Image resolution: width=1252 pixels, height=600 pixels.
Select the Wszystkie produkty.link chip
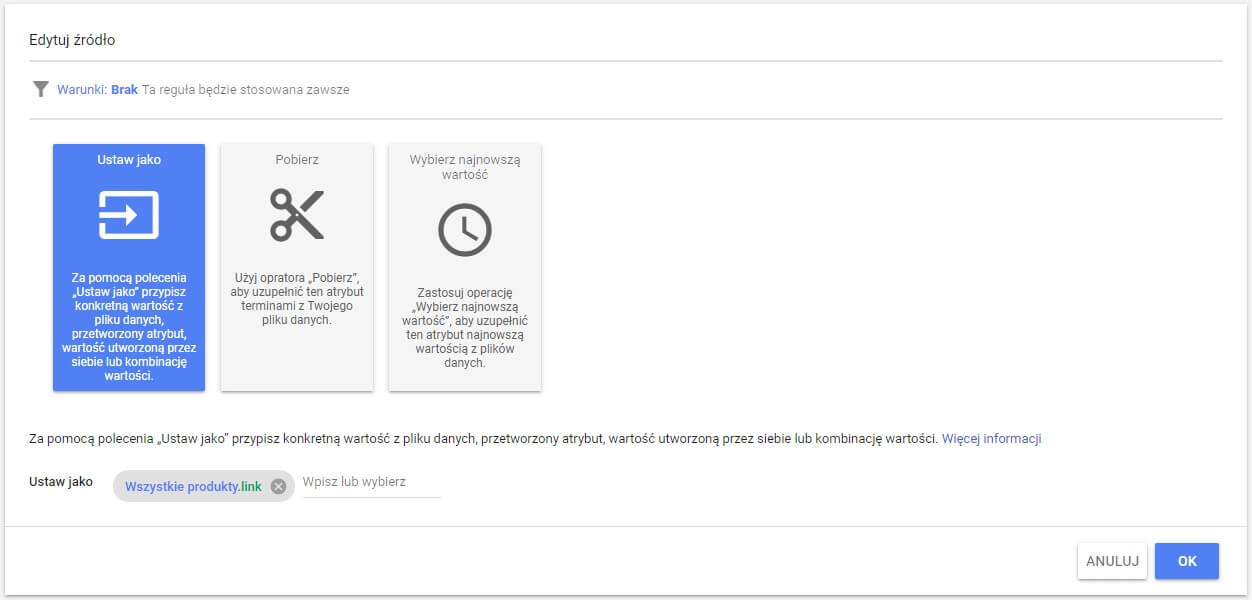[193, 486]
